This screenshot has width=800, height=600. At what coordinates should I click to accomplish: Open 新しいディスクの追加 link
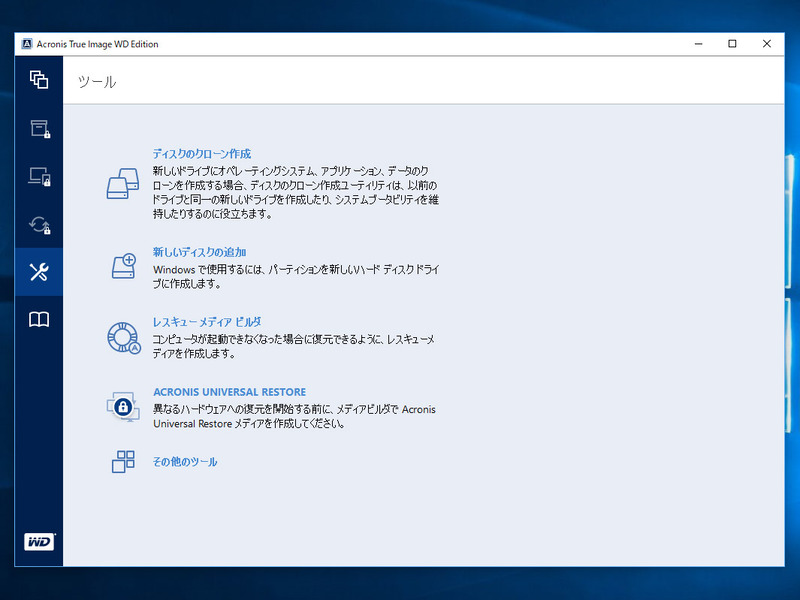199,252
